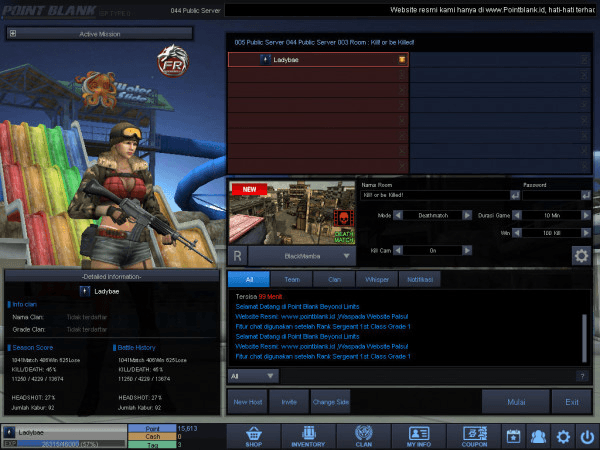
Task: Click the Point balance label
Action: [152, 429]
